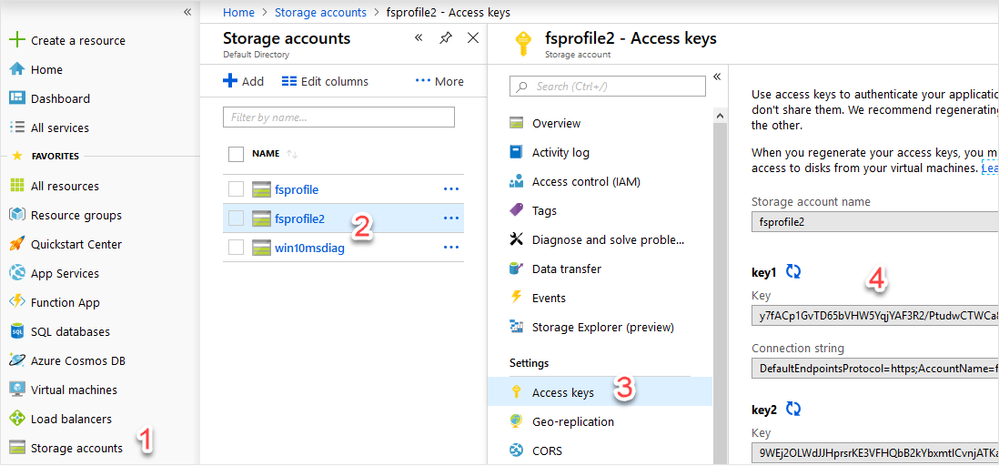
Task: Open Access control (IAM) menu item
Action: (586, 182)
